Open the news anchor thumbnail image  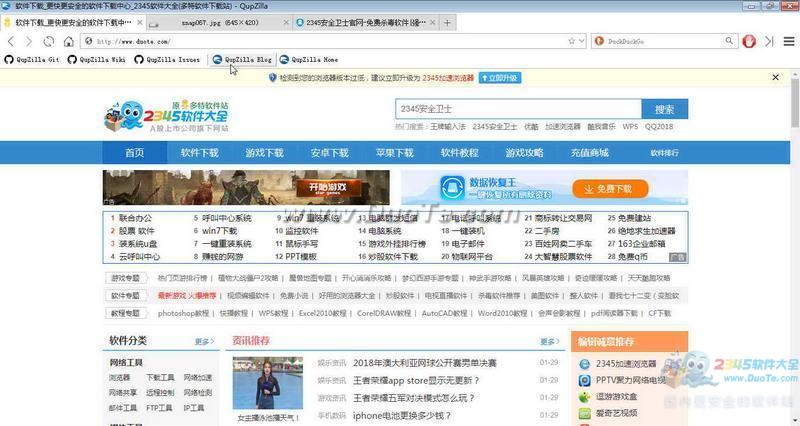pos(268,383)
